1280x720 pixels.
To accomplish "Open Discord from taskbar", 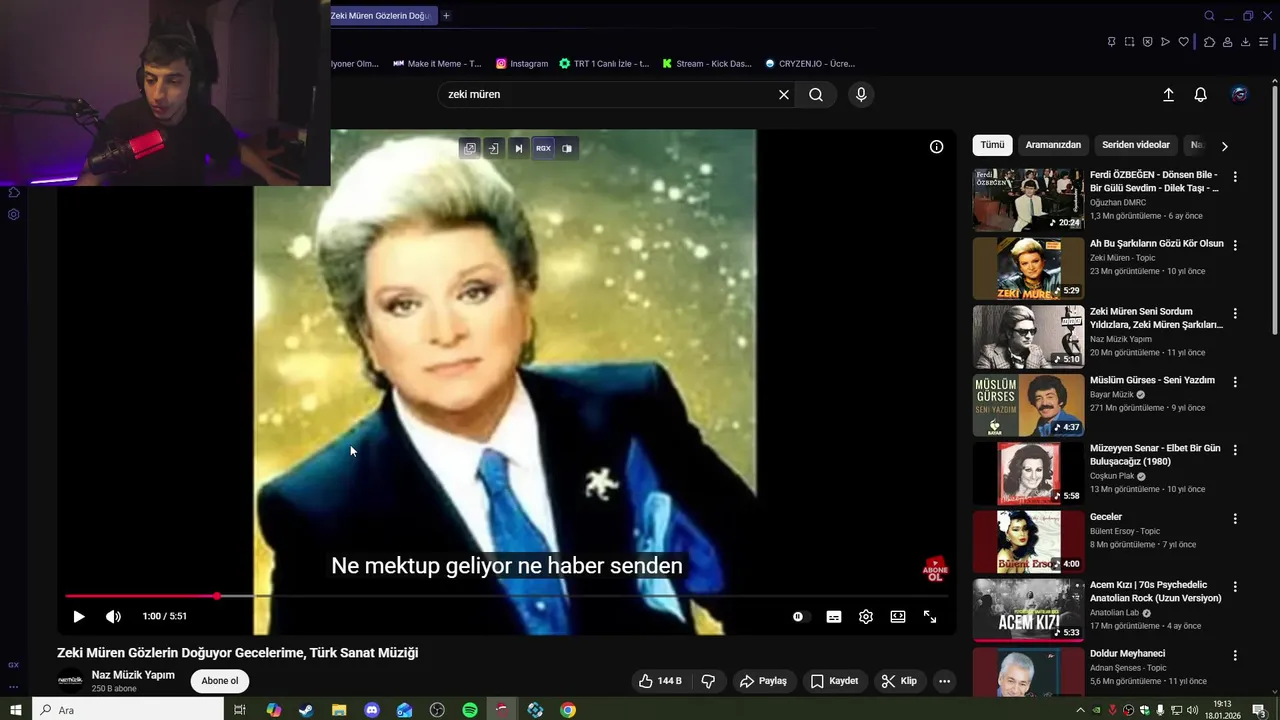I will pos(372,710).
